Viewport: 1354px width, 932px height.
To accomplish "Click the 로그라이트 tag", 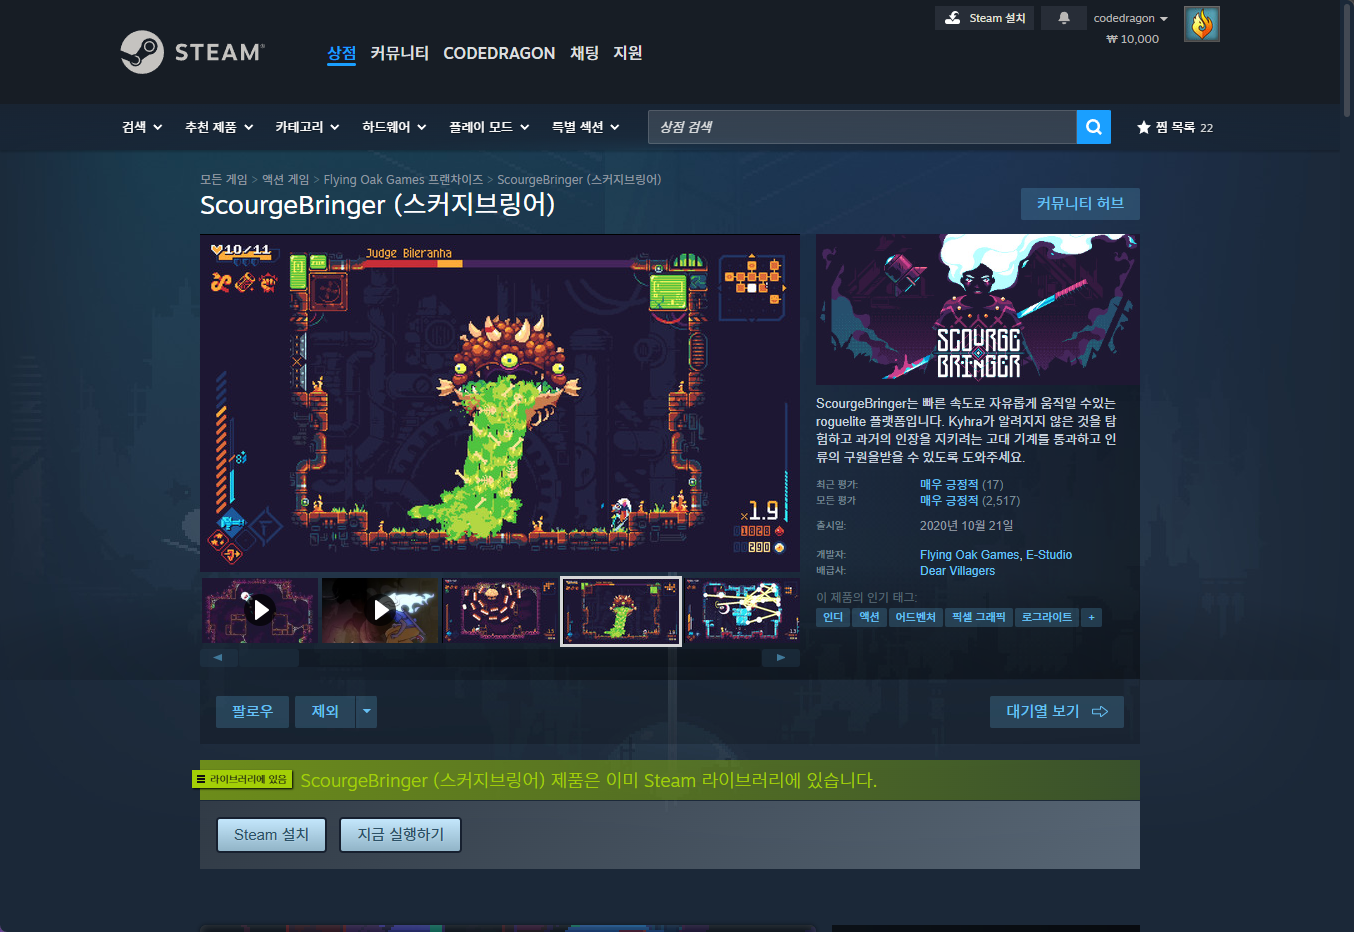I will pos(1047,617).
